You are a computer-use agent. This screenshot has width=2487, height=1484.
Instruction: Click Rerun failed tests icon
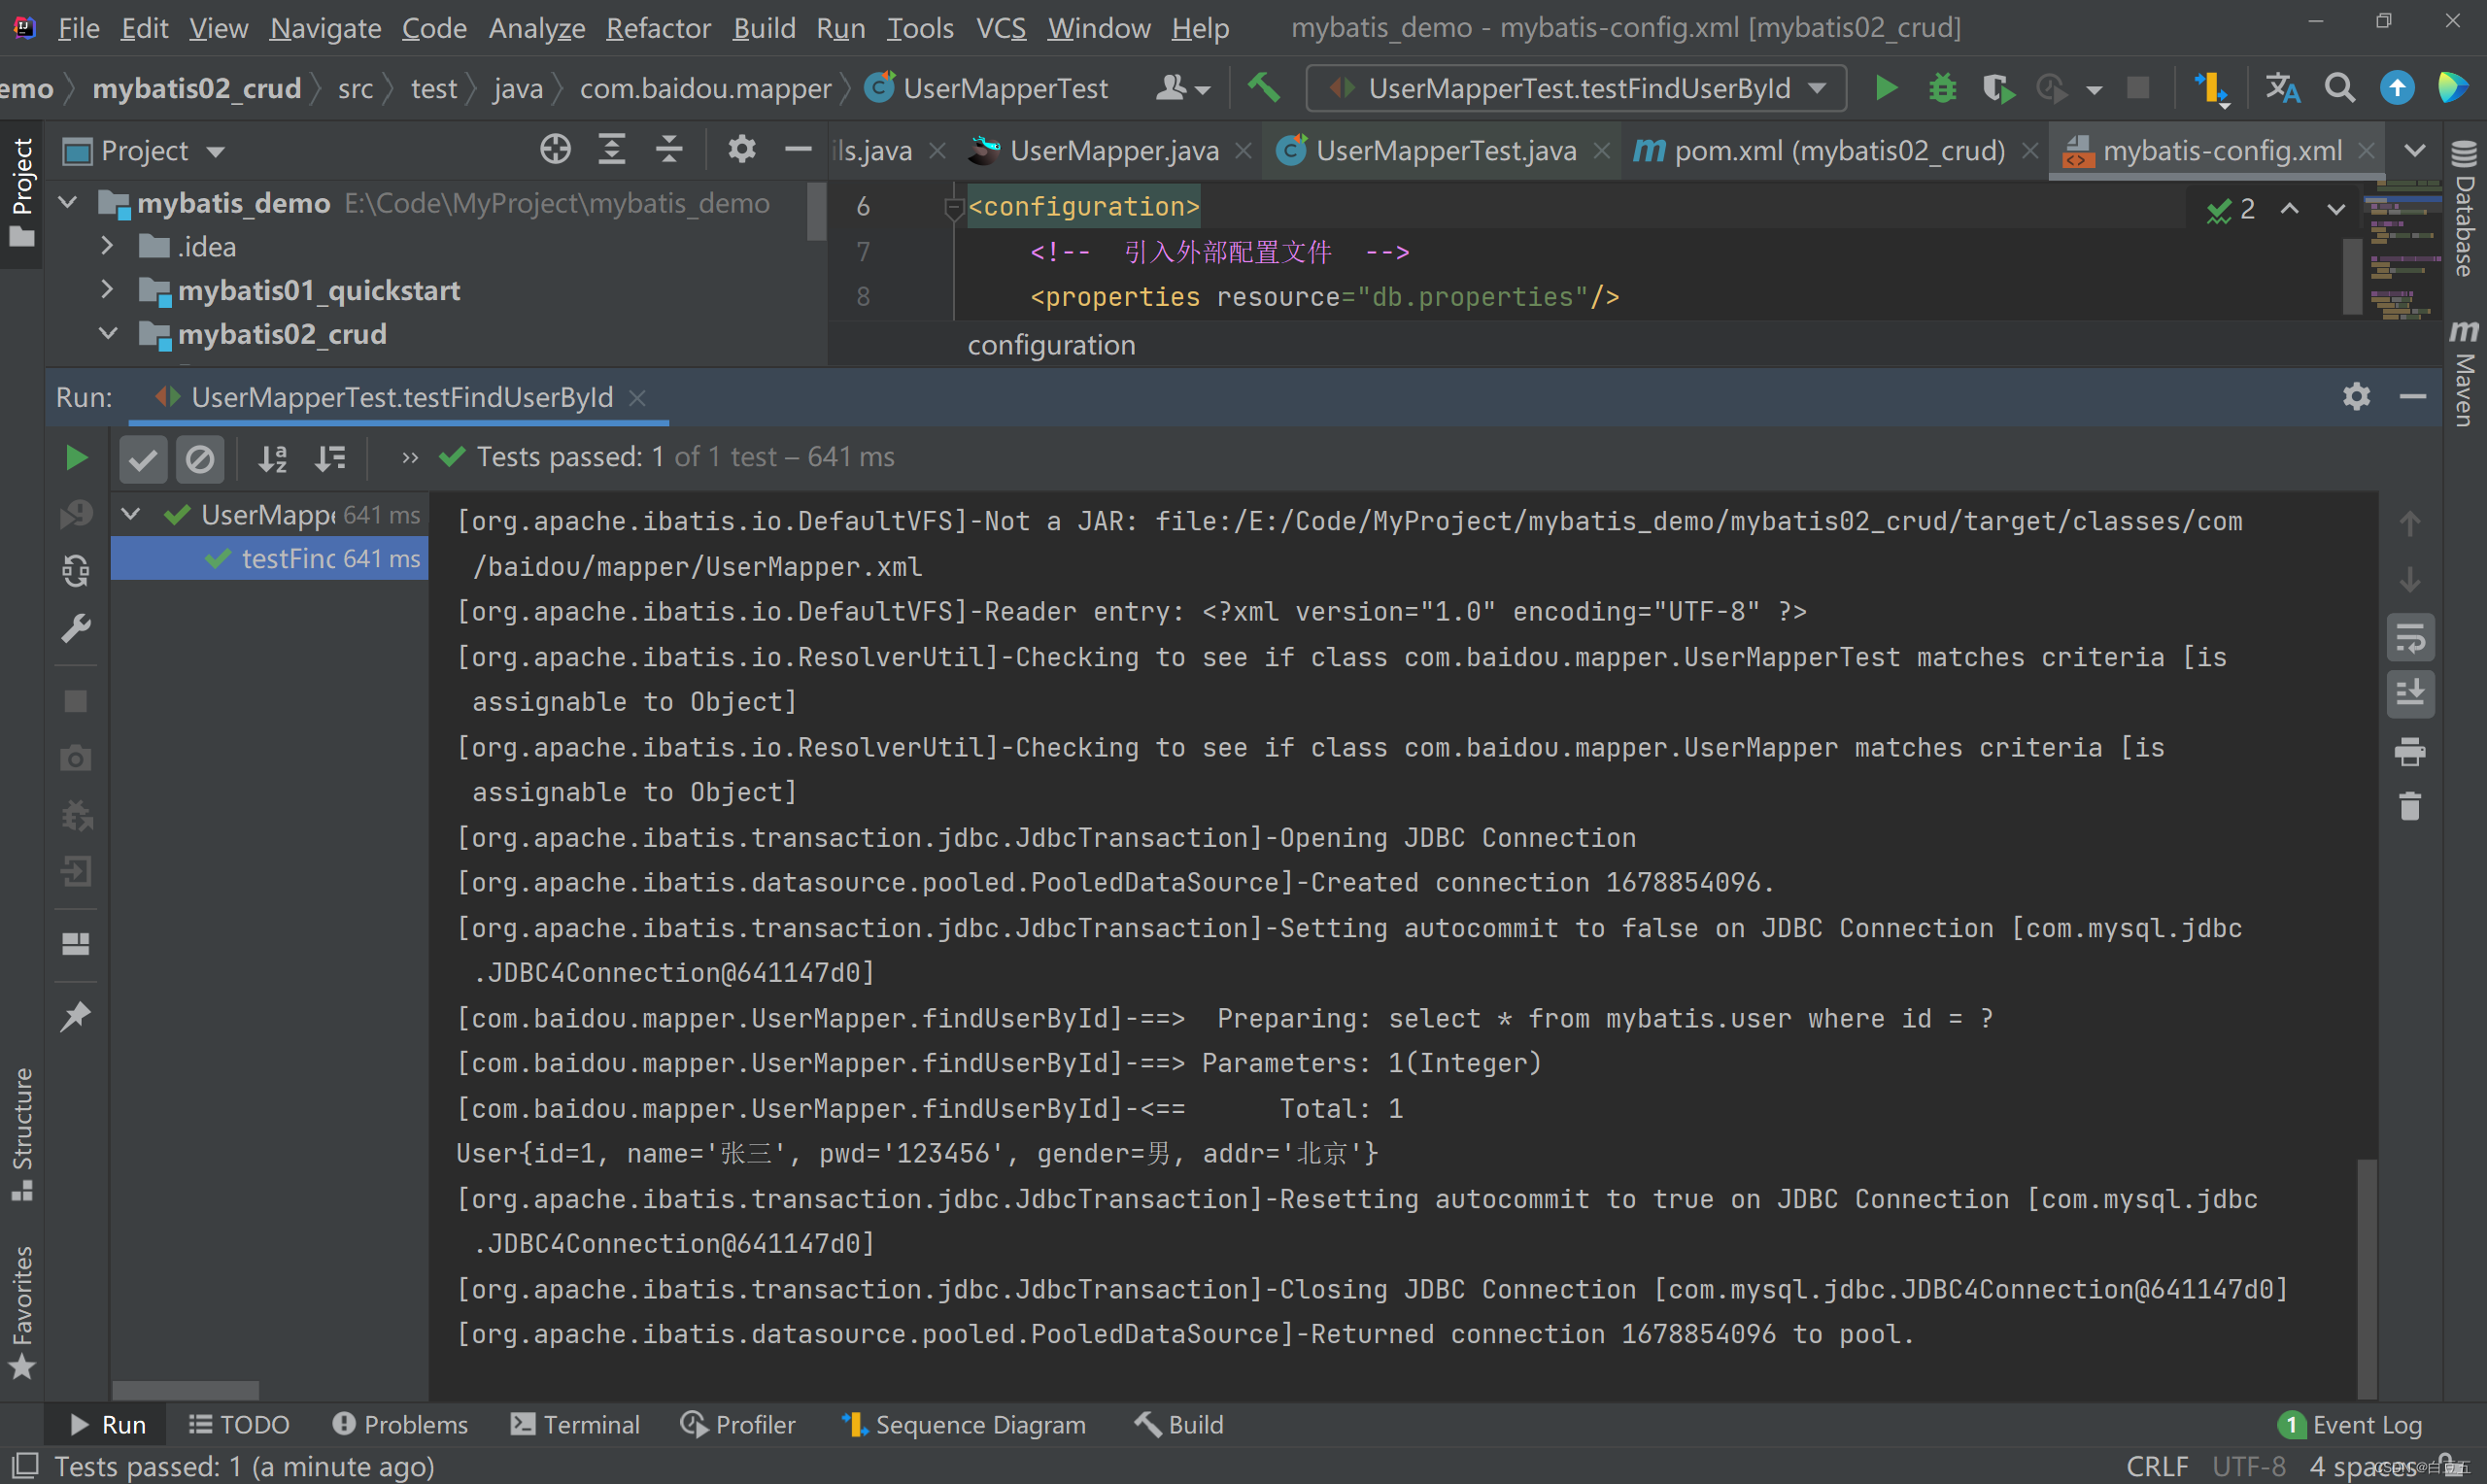point(76,514)
